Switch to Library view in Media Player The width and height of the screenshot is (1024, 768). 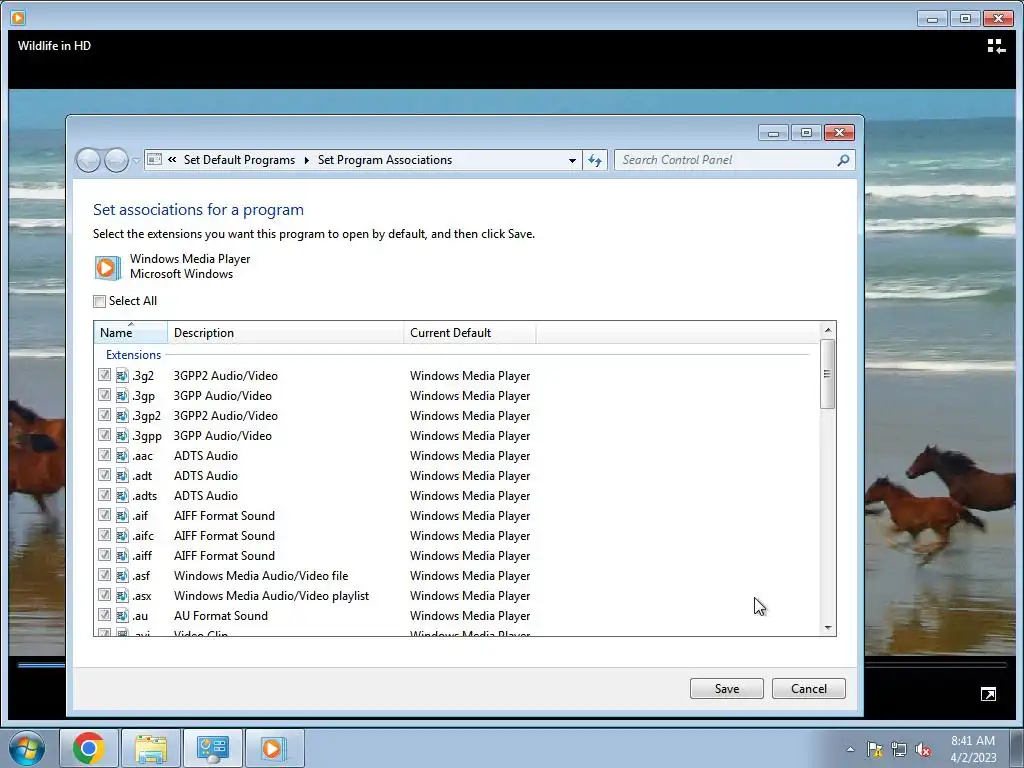[996, 46]
